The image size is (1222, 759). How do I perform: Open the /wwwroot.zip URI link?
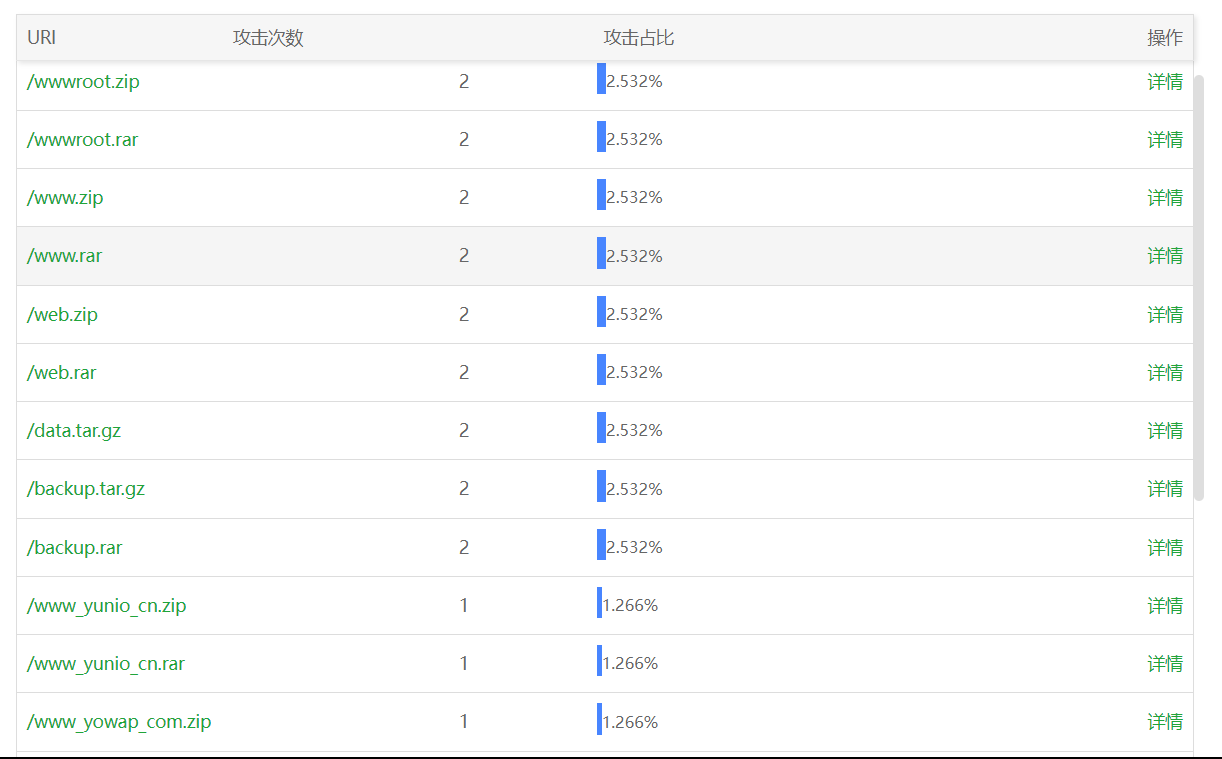pos(83,82)
